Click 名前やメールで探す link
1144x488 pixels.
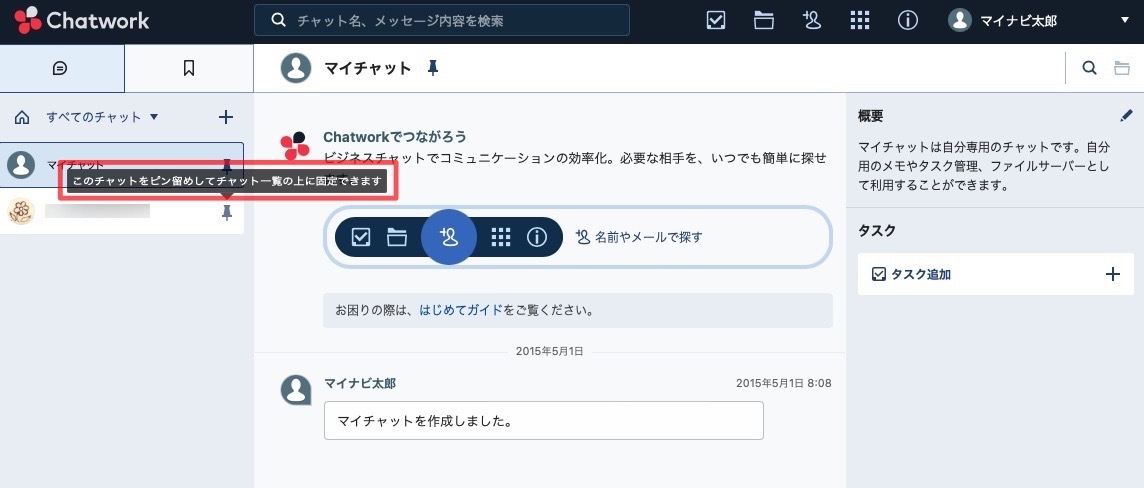pos(639,236)
